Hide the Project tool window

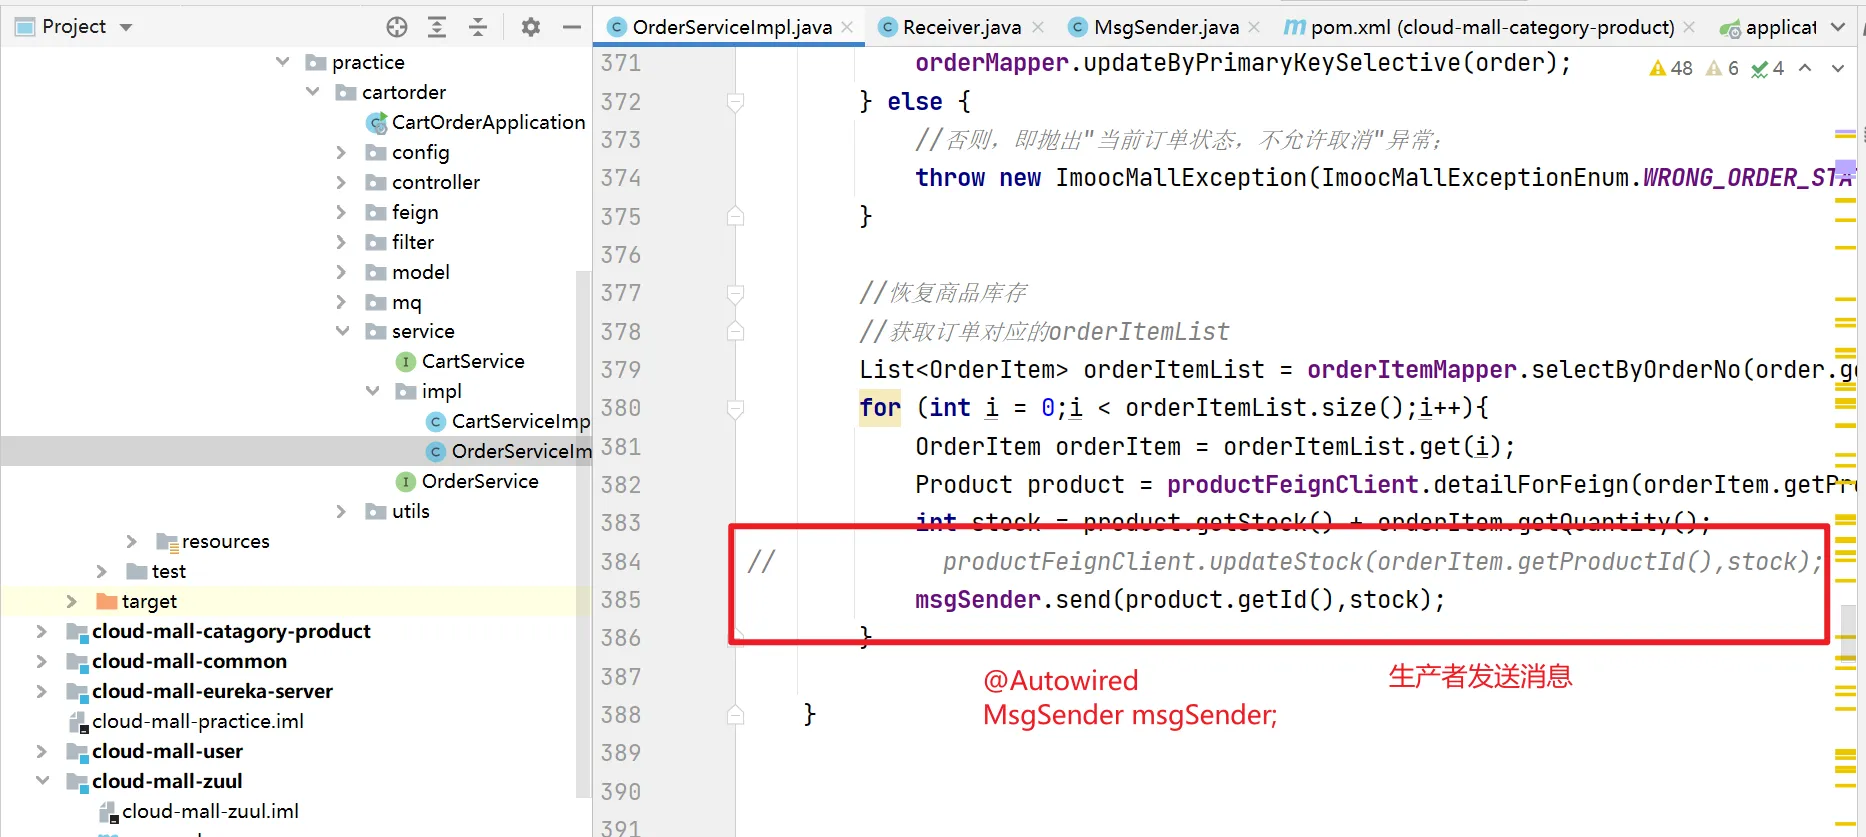pyautogui.click(x=572, y=27)
